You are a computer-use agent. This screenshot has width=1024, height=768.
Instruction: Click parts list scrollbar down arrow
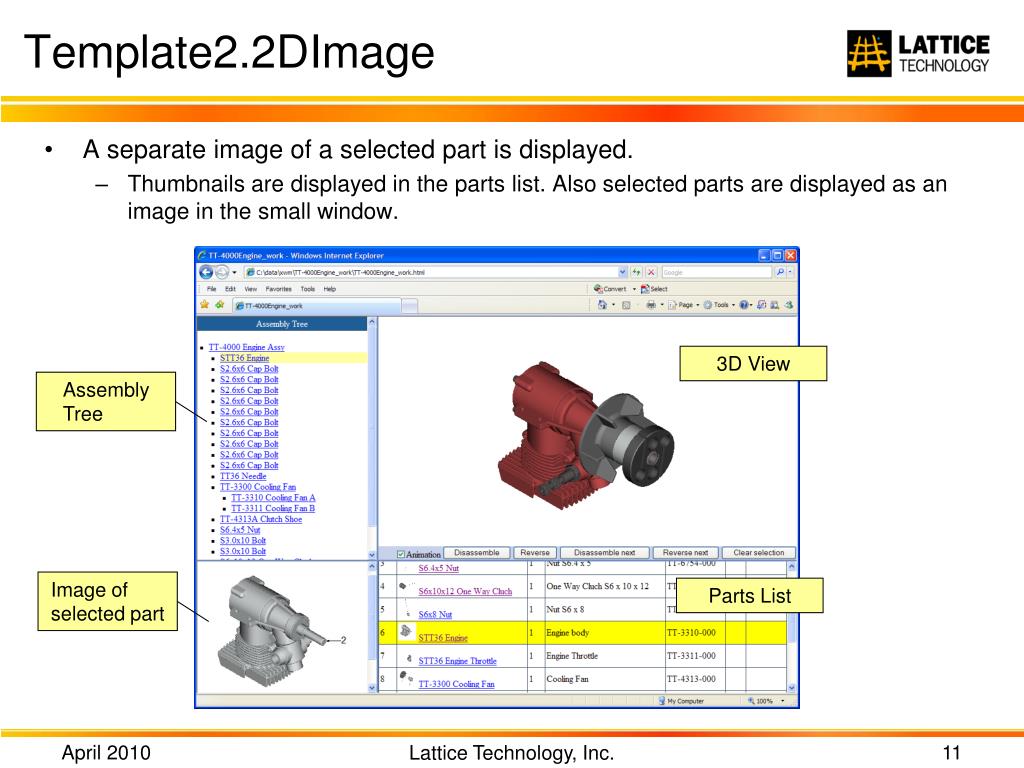coord(792,688)
